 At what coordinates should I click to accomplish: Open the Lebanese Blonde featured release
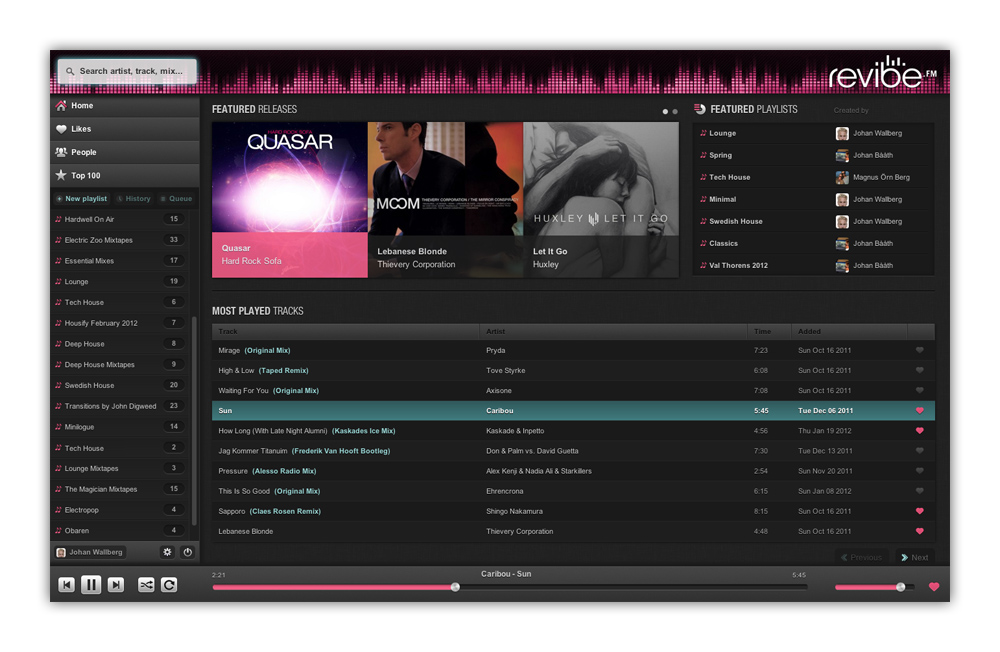click(x=445, y=200)
